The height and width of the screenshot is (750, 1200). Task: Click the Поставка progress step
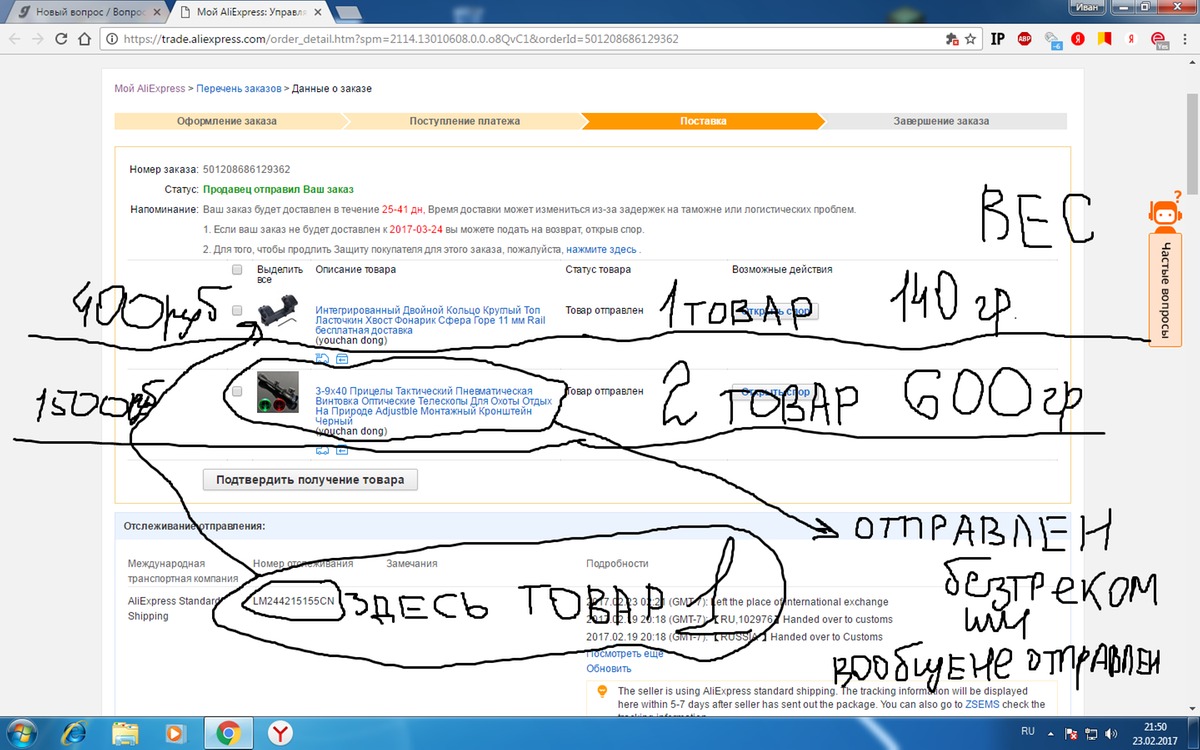click(x=703, y=121)
